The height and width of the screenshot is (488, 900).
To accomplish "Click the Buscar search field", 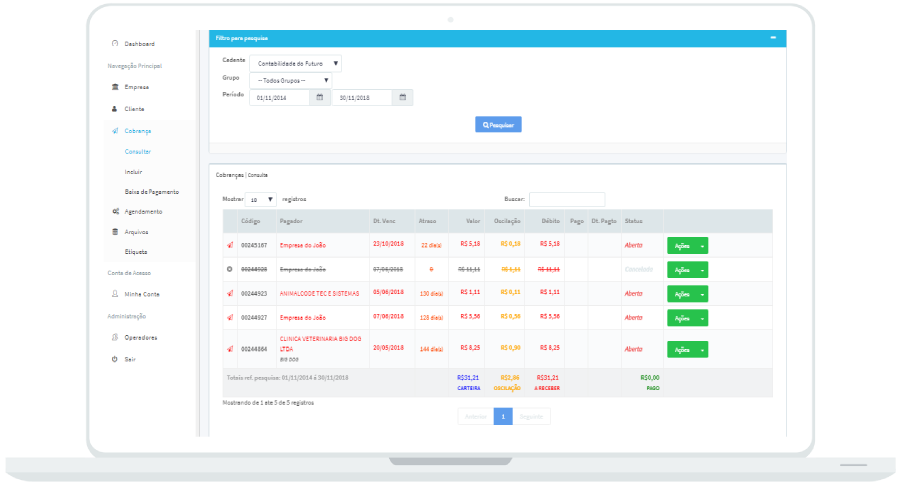I will coord(567,199).
